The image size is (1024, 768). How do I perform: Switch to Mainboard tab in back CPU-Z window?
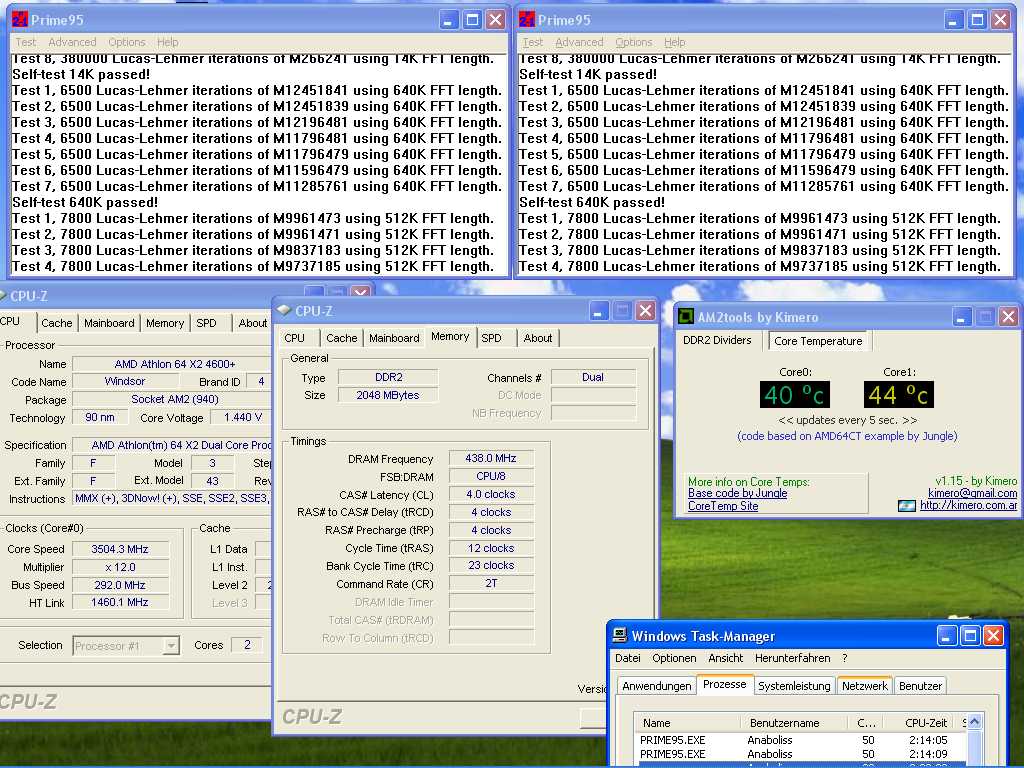109,323
